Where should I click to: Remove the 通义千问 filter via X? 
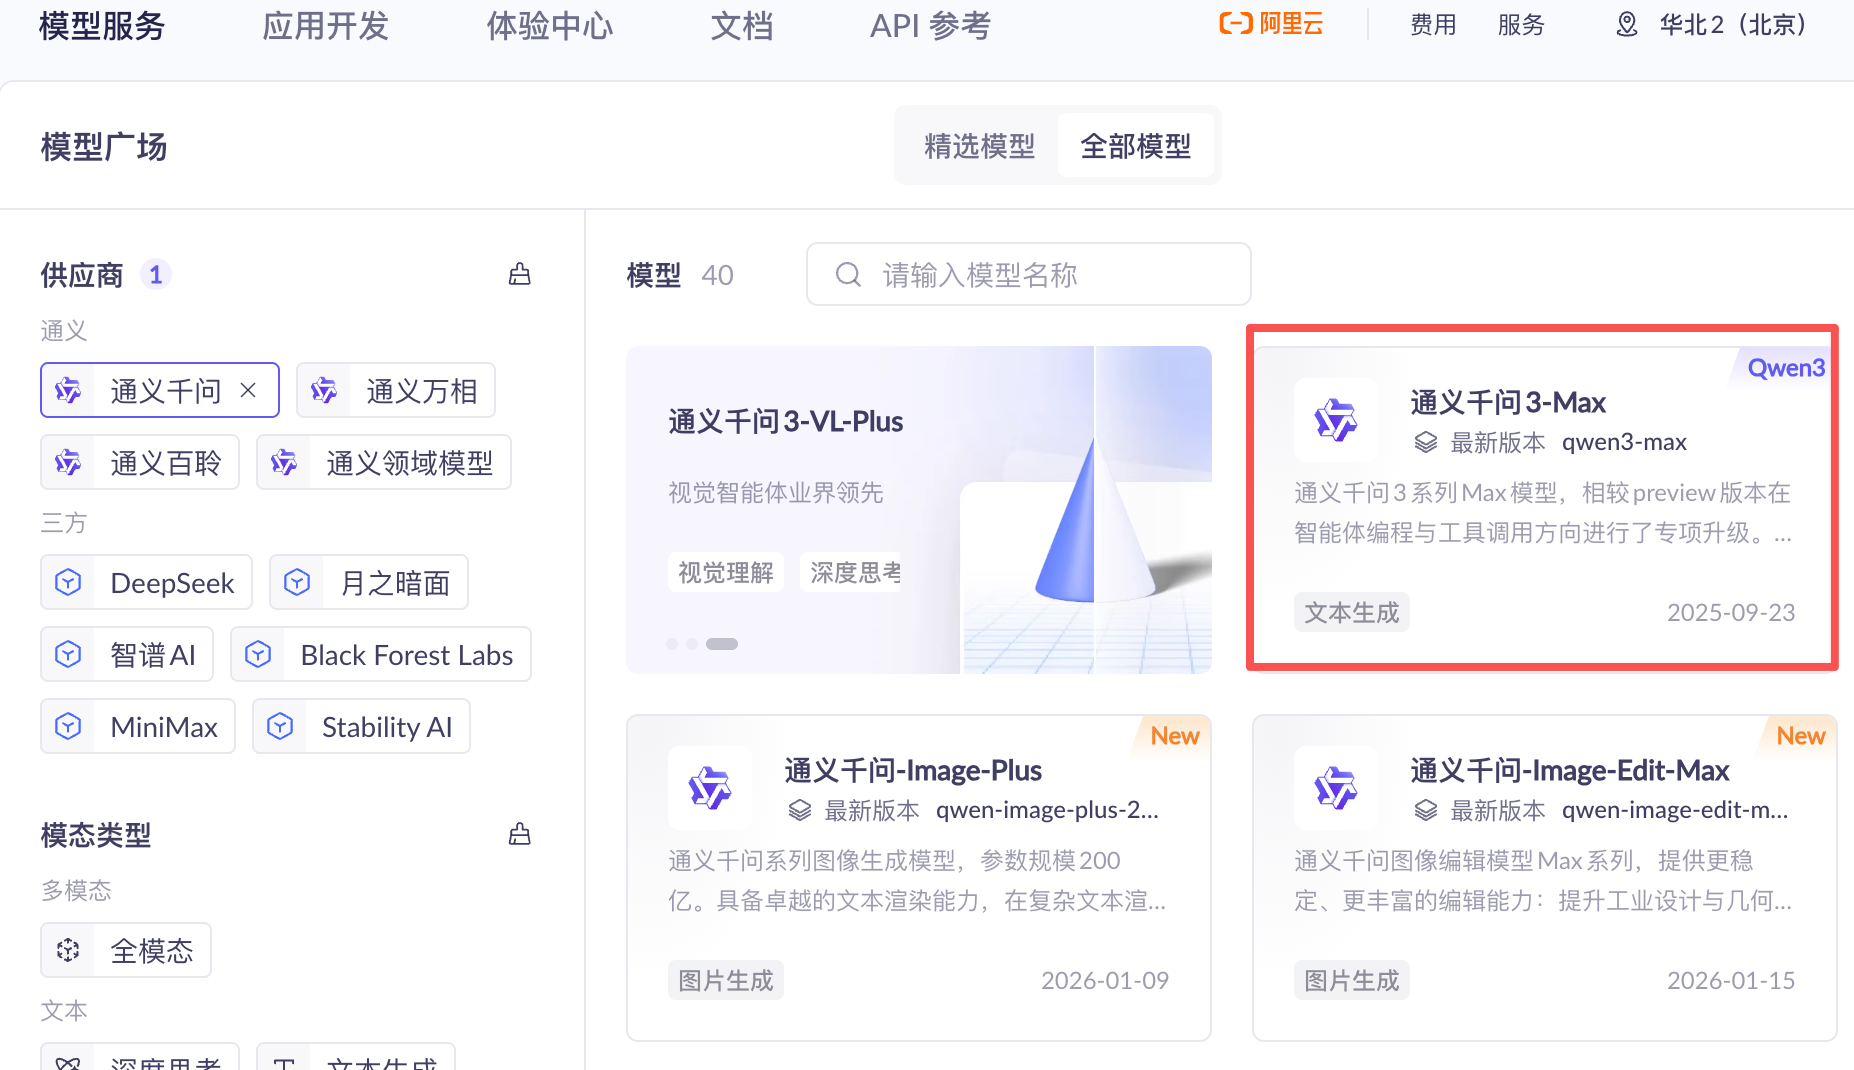pos(248,390)
